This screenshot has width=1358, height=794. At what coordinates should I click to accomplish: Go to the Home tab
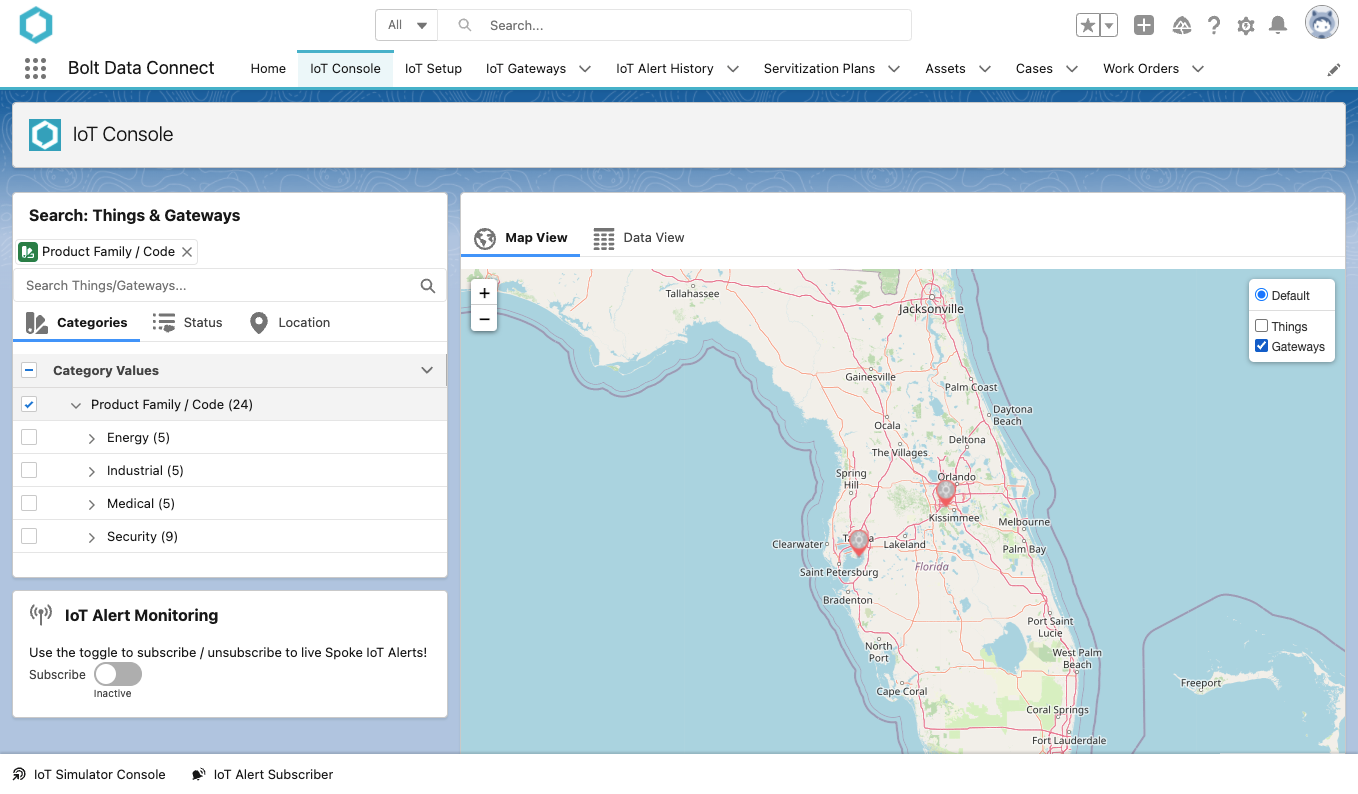[x=268, y=69]
